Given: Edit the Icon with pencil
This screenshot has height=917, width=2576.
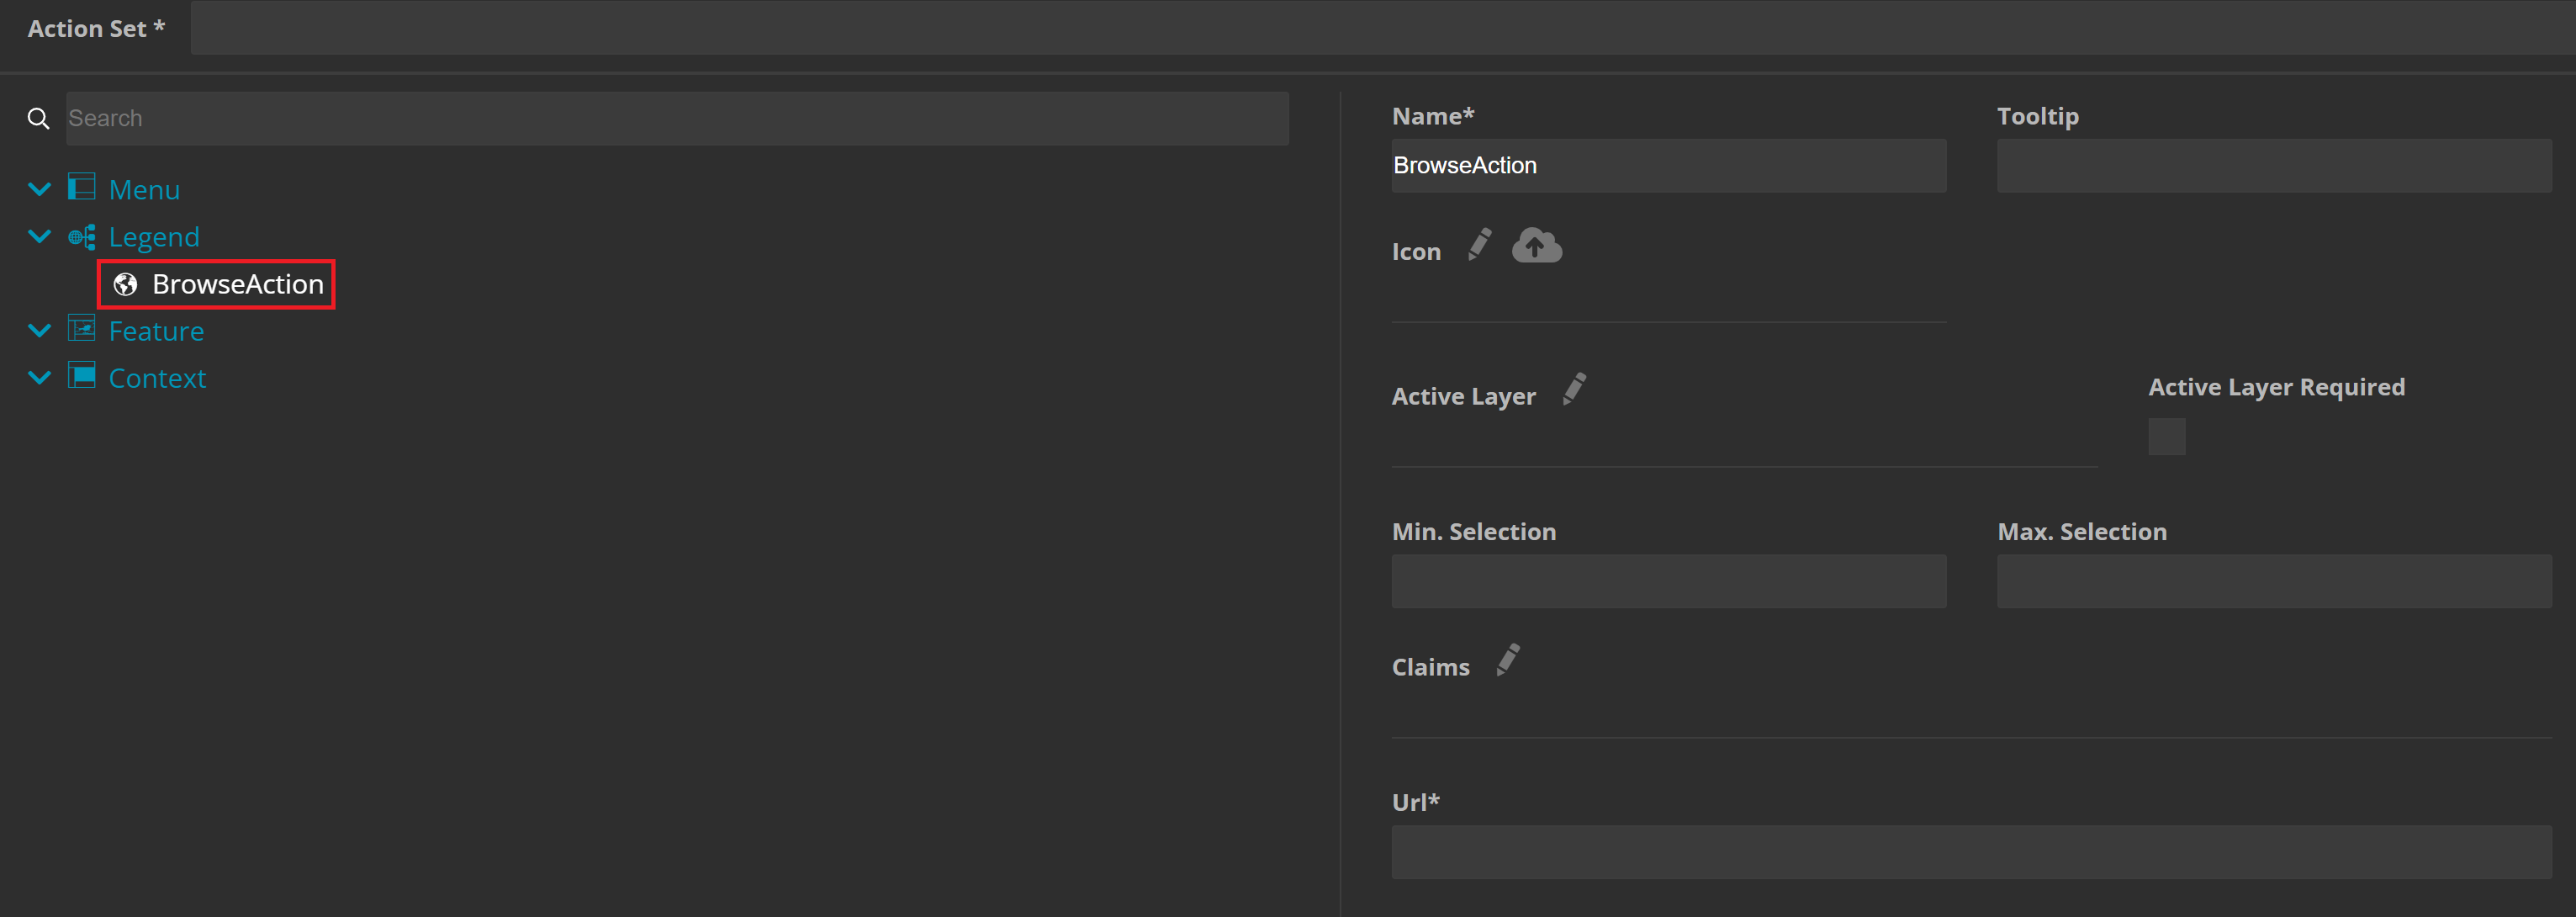Looking at the screenshot, I should 1479,245.
